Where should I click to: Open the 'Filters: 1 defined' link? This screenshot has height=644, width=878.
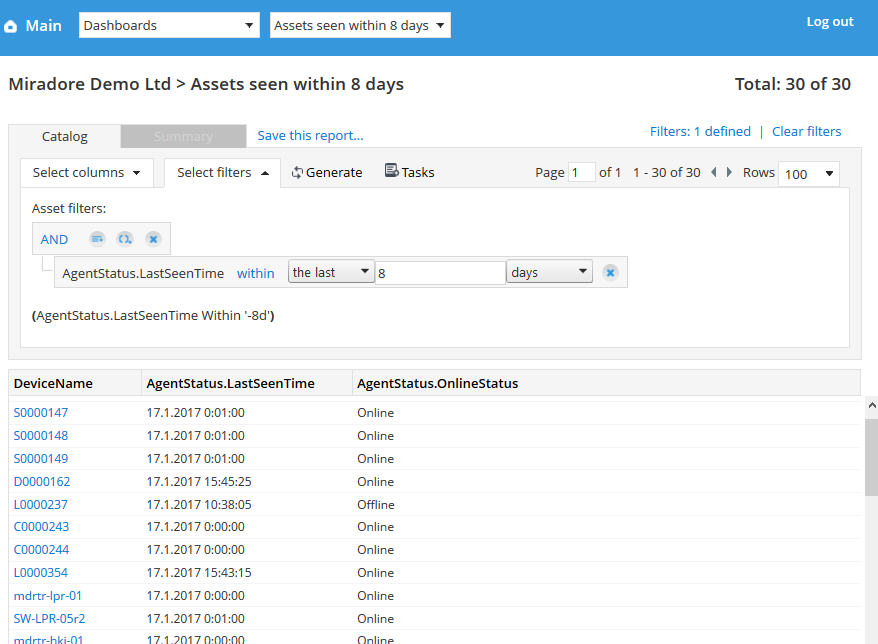pos(700,132)
